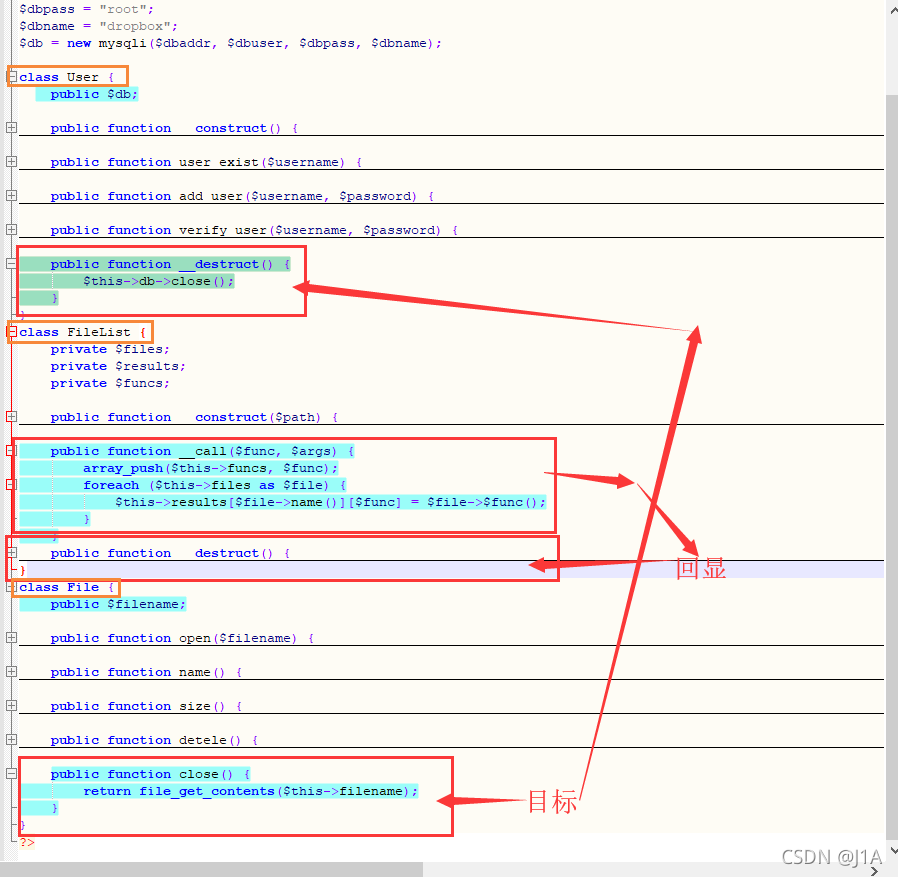898x877 pixels.
Task: Collapse the class FileList fold marker
Action: tap(11, 331)
